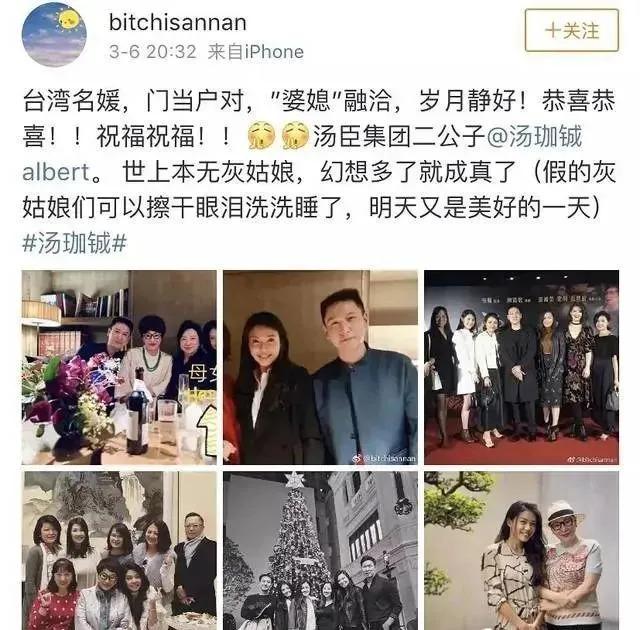Open the #汤珈铖# hashtag topic
The width and height of the screenshot is (640, 630).
[74, 244]
